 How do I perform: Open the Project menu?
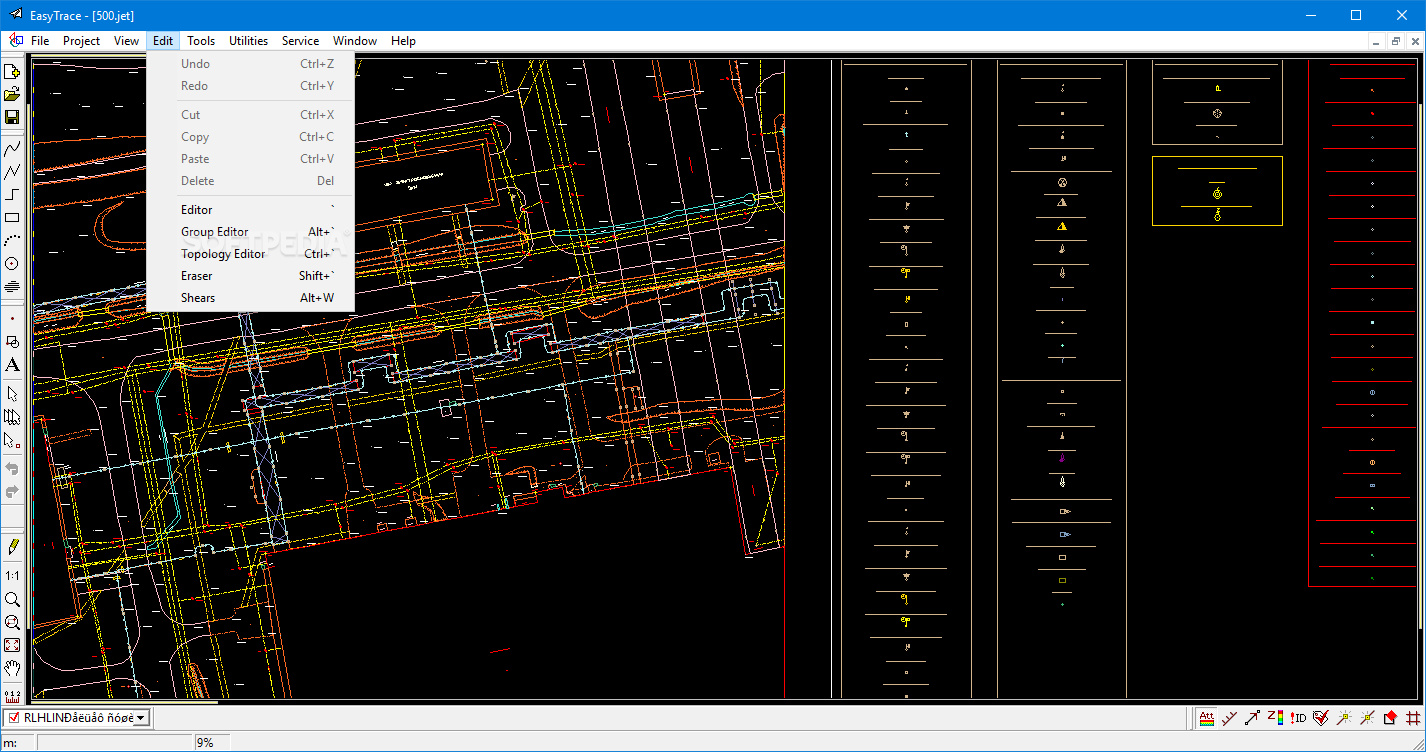[81, 41]
